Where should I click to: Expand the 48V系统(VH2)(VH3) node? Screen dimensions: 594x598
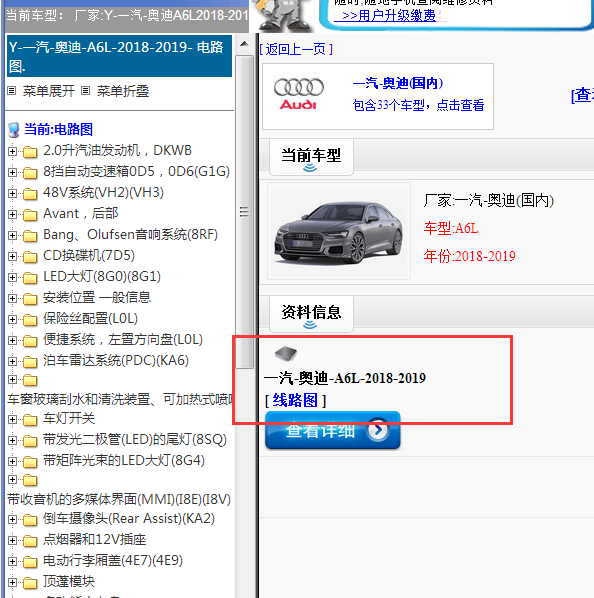click(x=12, y=193)
